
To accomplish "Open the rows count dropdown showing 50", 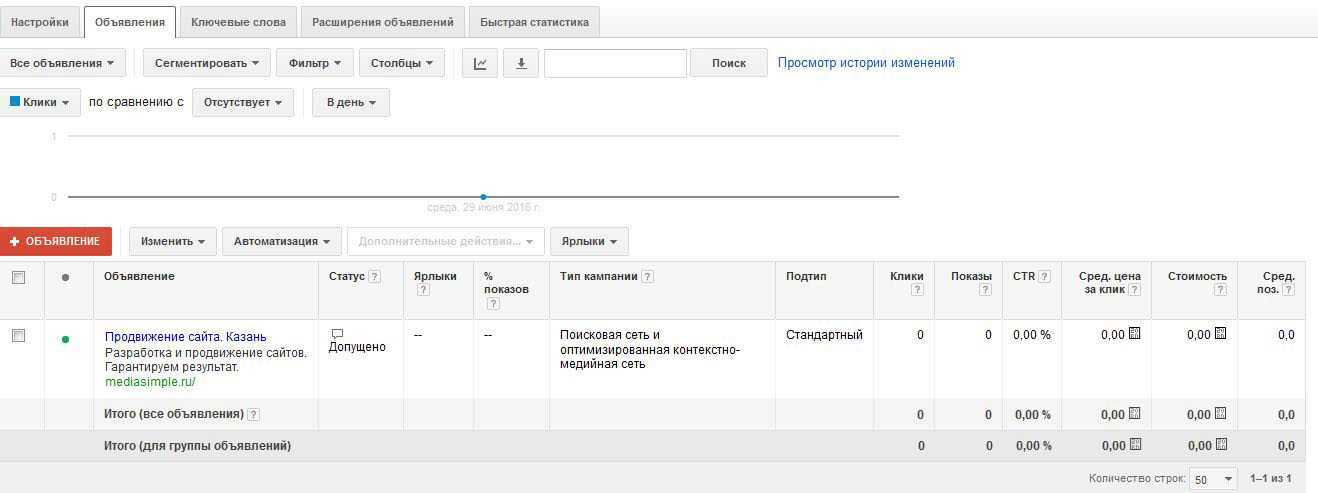I will (1214, 479).
